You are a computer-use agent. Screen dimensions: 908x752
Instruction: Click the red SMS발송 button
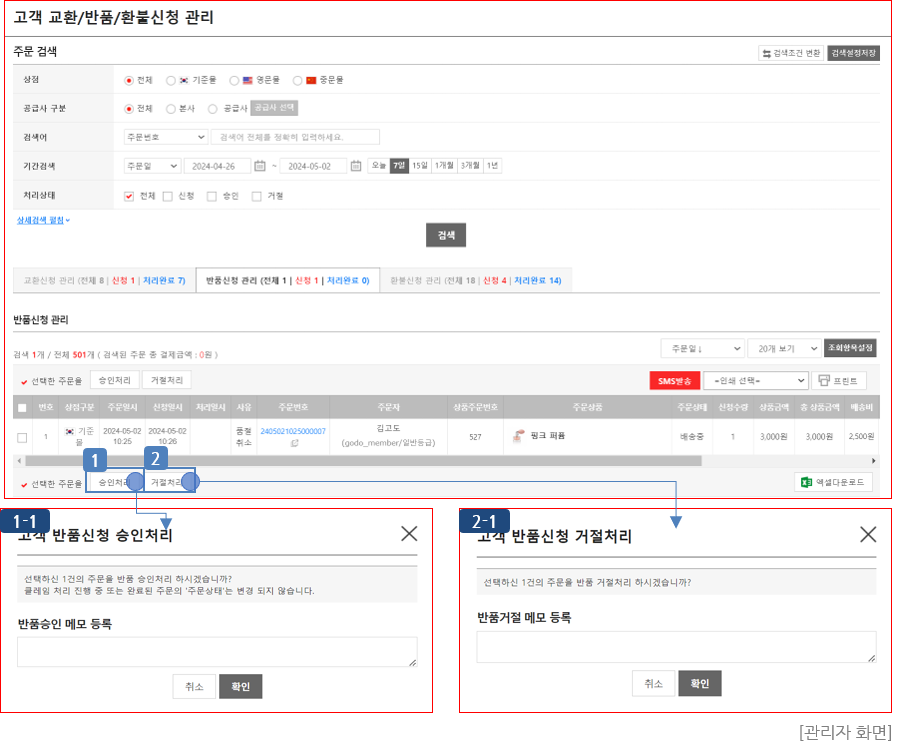click(x=674, y=380)
